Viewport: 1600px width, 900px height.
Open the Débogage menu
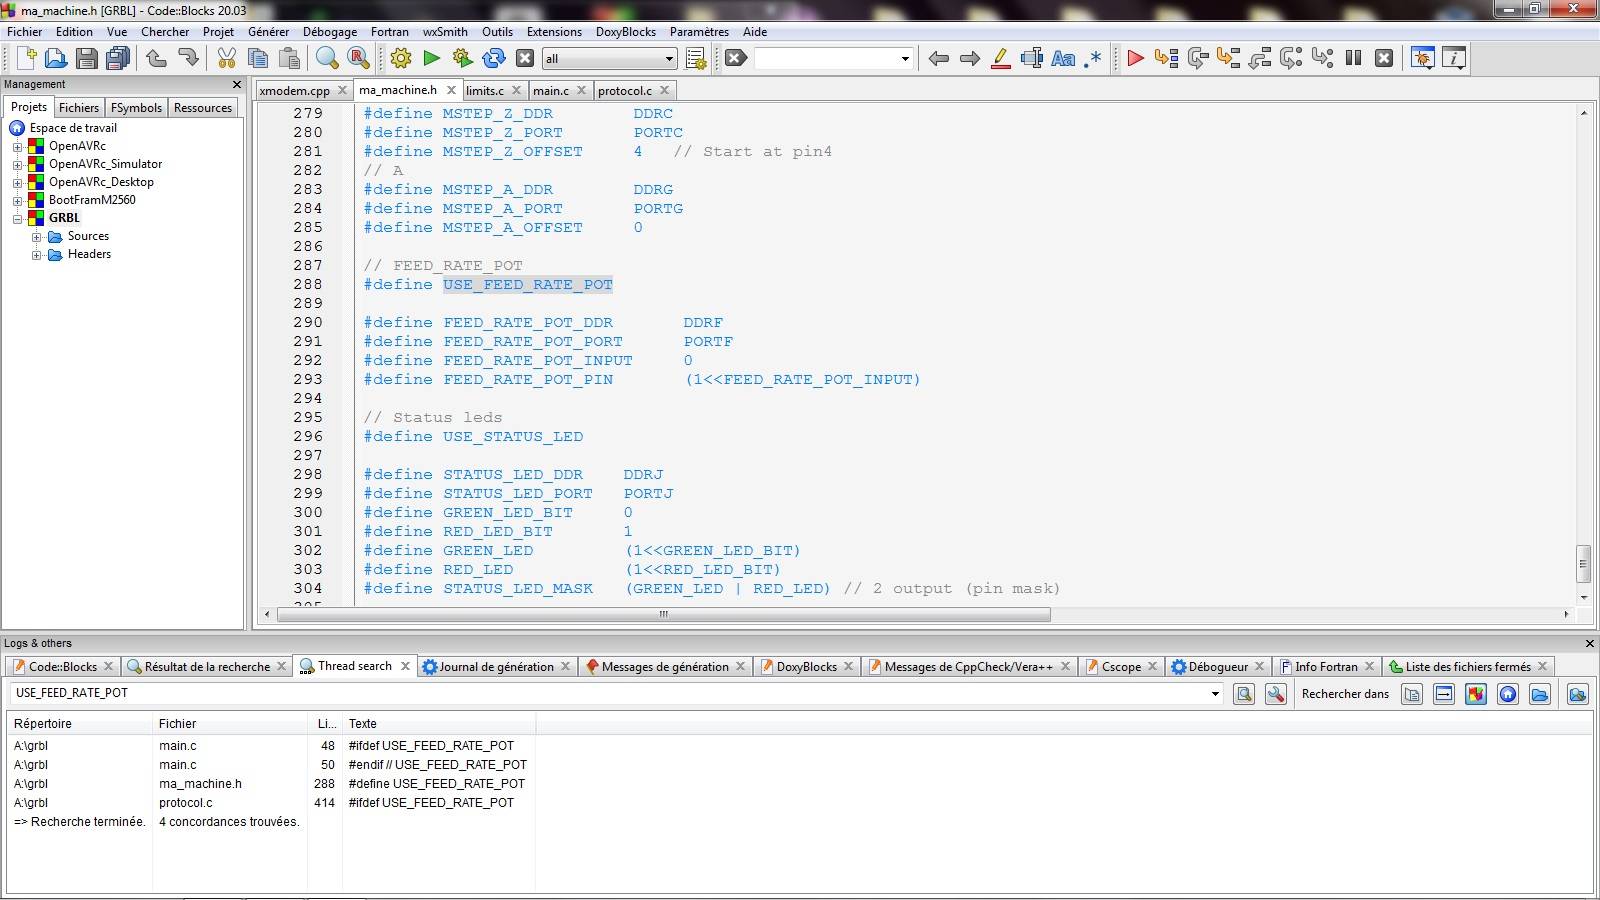click(329, 32)
